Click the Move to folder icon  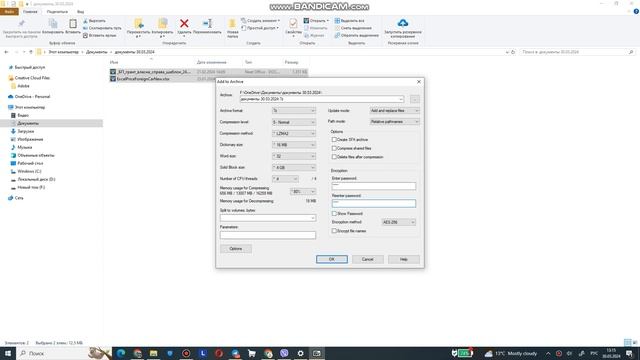138,24
